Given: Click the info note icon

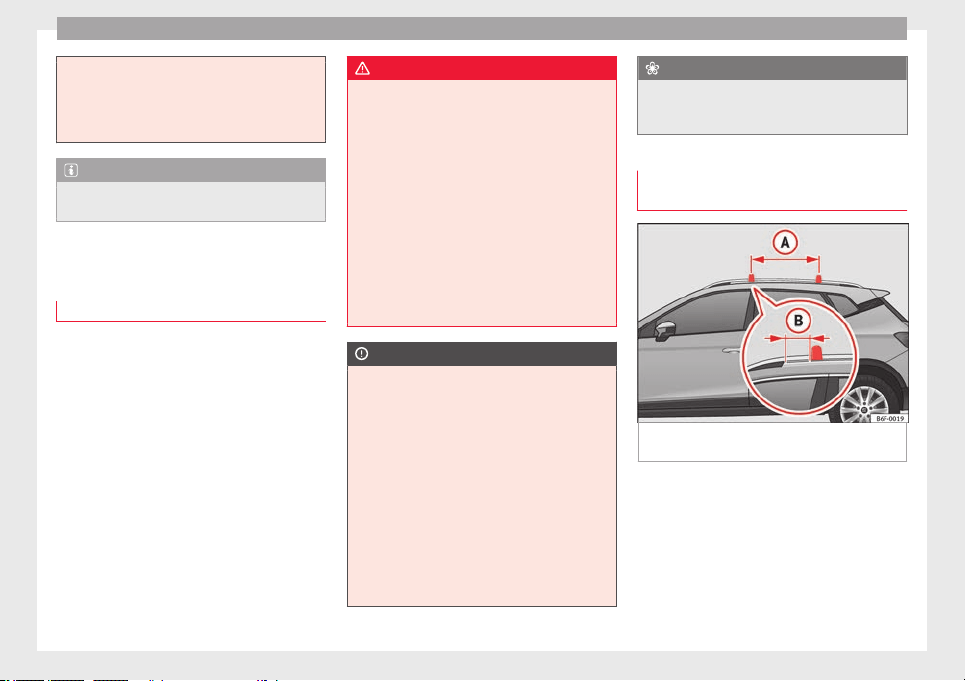Looking at the screenshot, I should [x=71, y=170].
